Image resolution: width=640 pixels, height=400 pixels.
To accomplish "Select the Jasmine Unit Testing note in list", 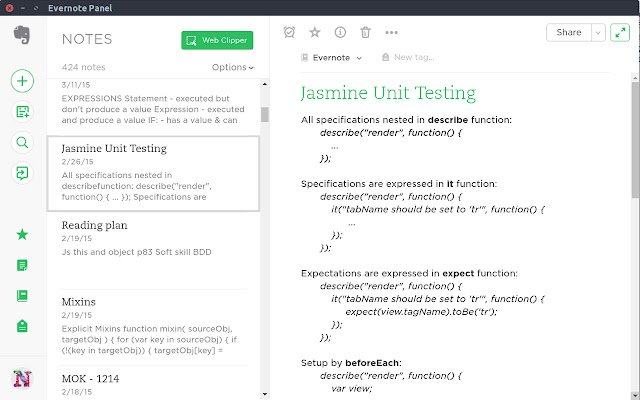I will click(x=153, y=173).
